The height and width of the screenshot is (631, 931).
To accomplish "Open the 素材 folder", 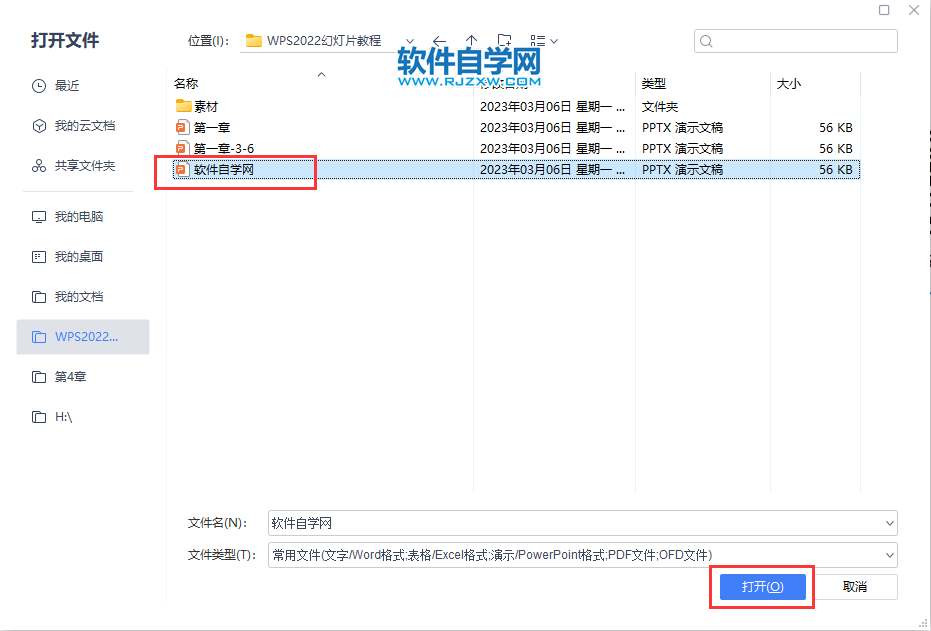I will (x=206, y=105).
